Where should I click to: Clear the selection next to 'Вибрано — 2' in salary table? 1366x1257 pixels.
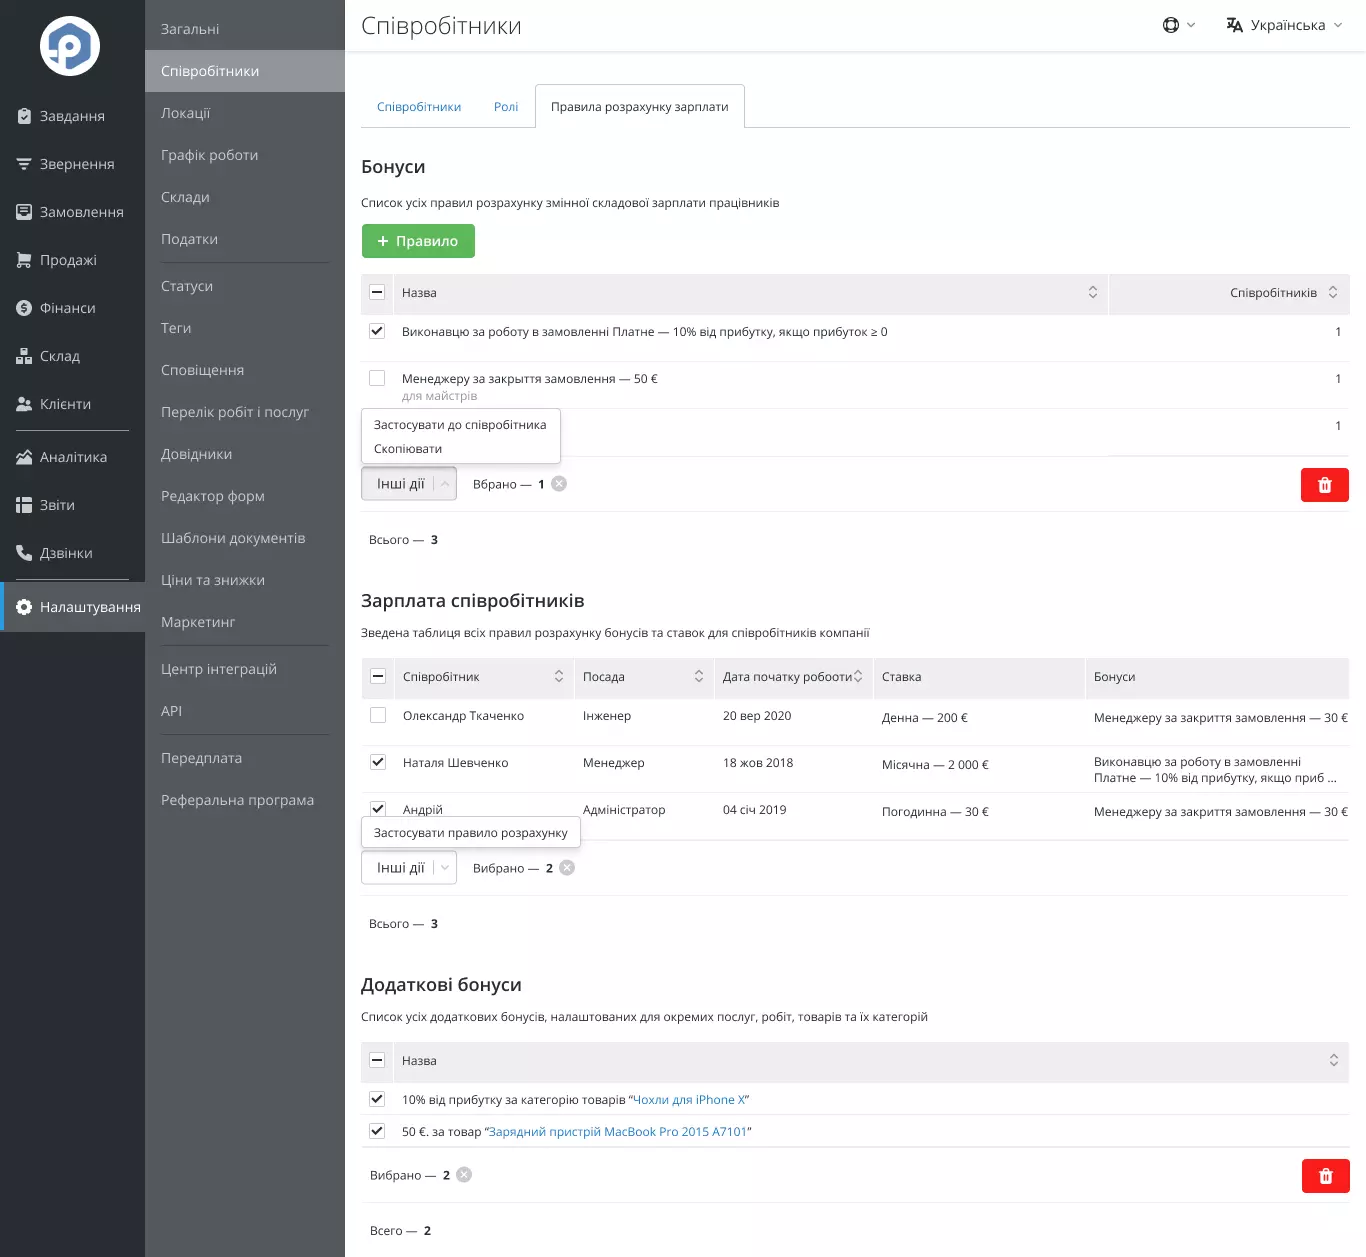[x=567, y=868]
